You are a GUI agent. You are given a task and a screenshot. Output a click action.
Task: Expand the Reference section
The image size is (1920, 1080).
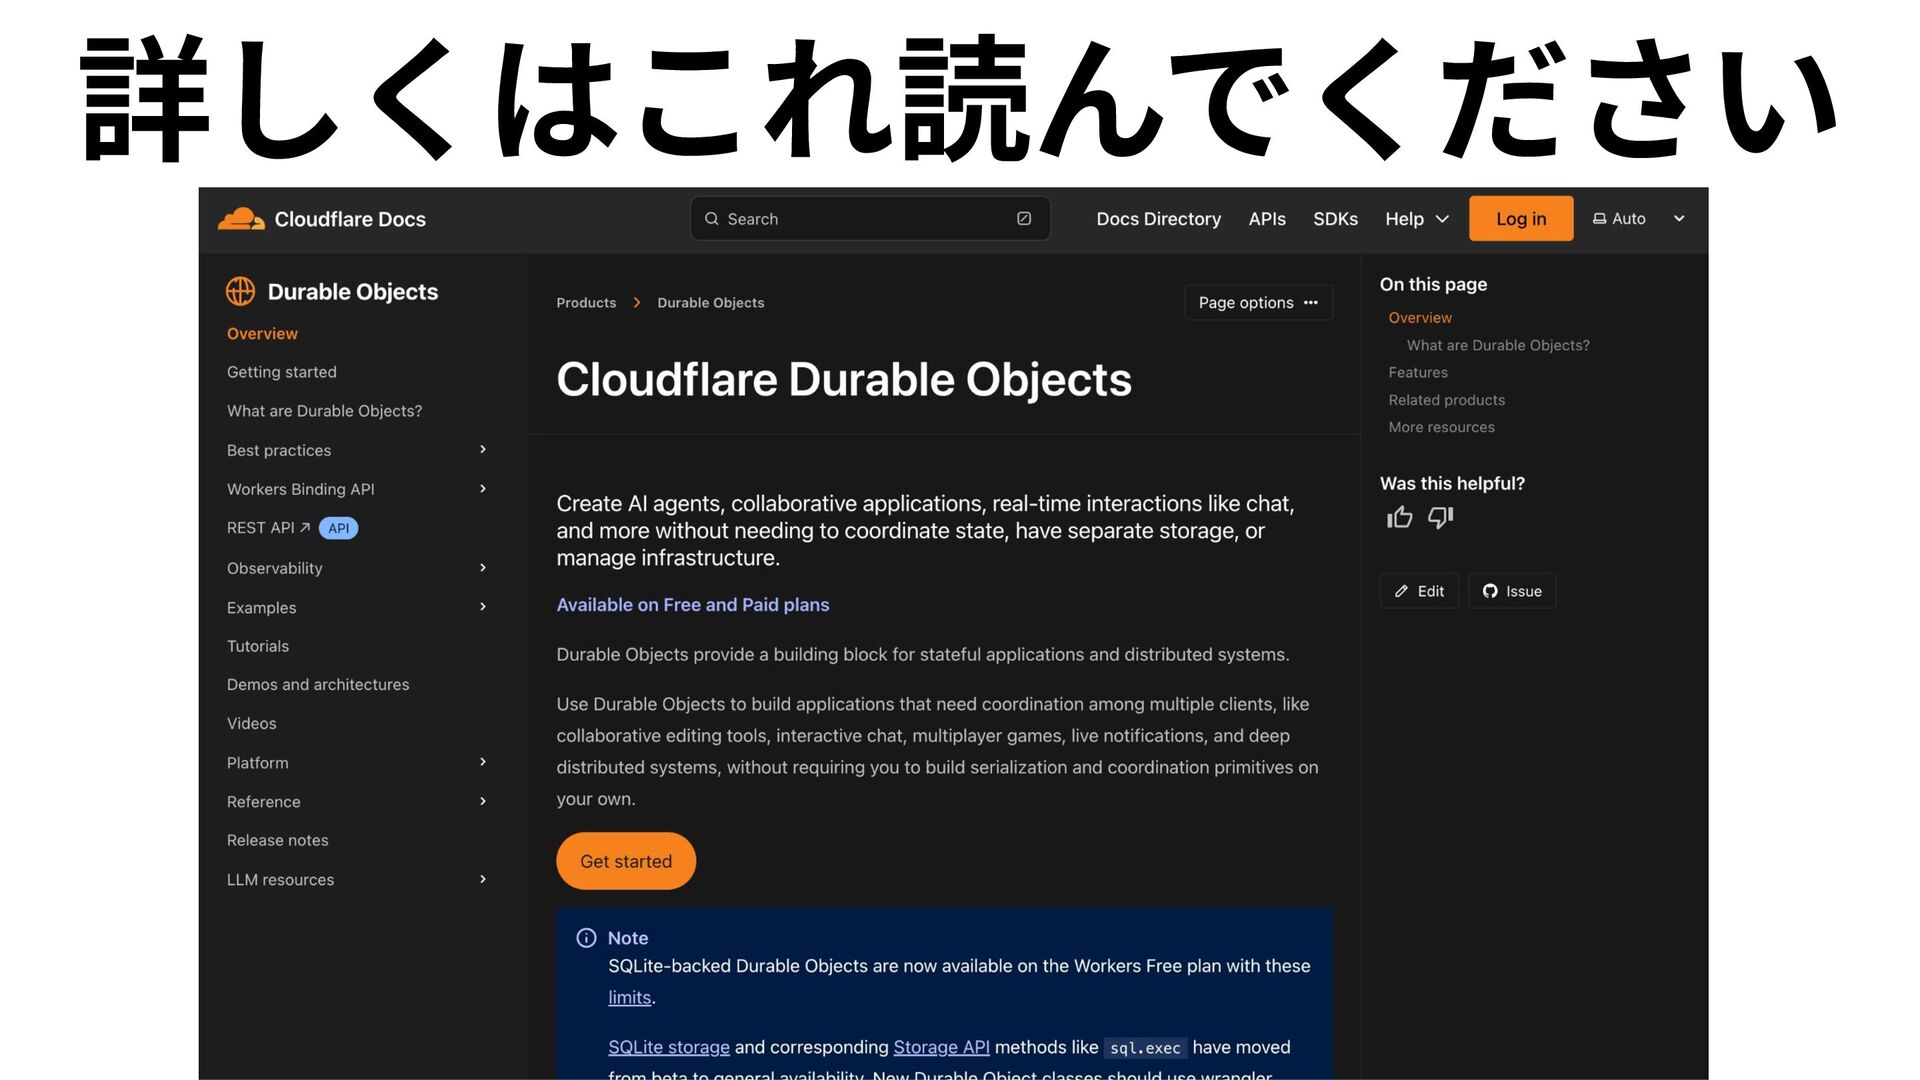tap(483, 801)
